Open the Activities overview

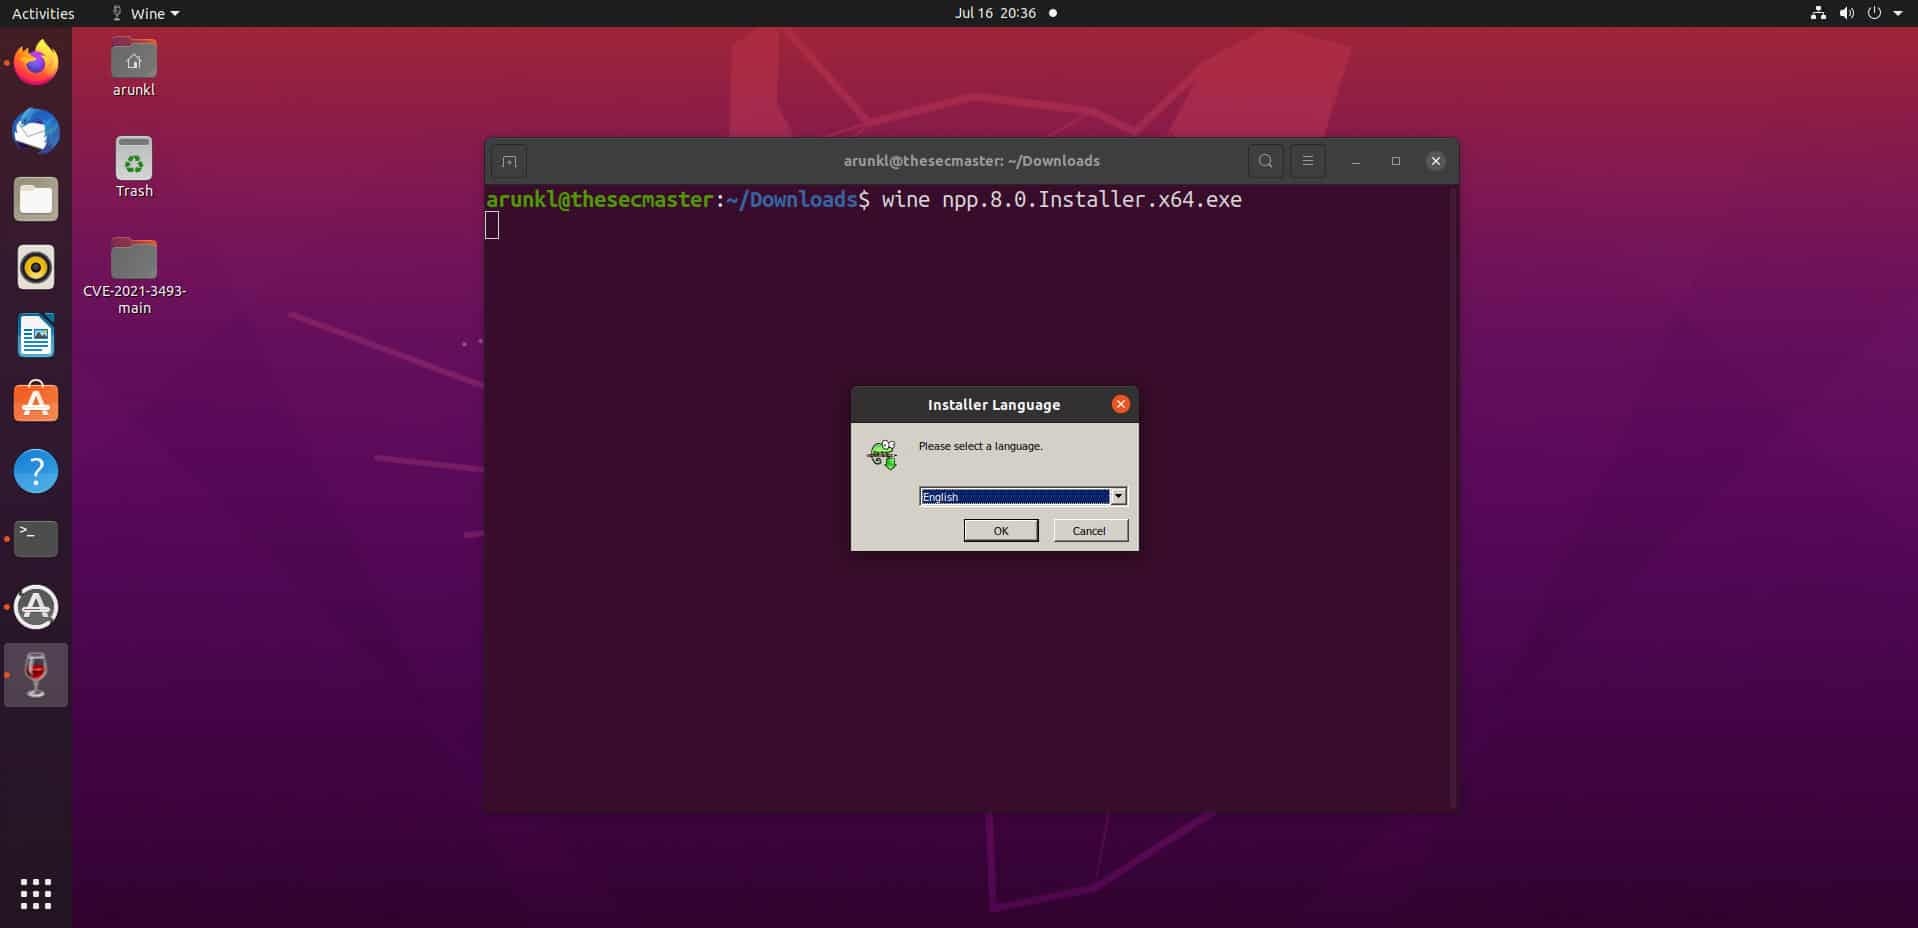coord(43,13)
